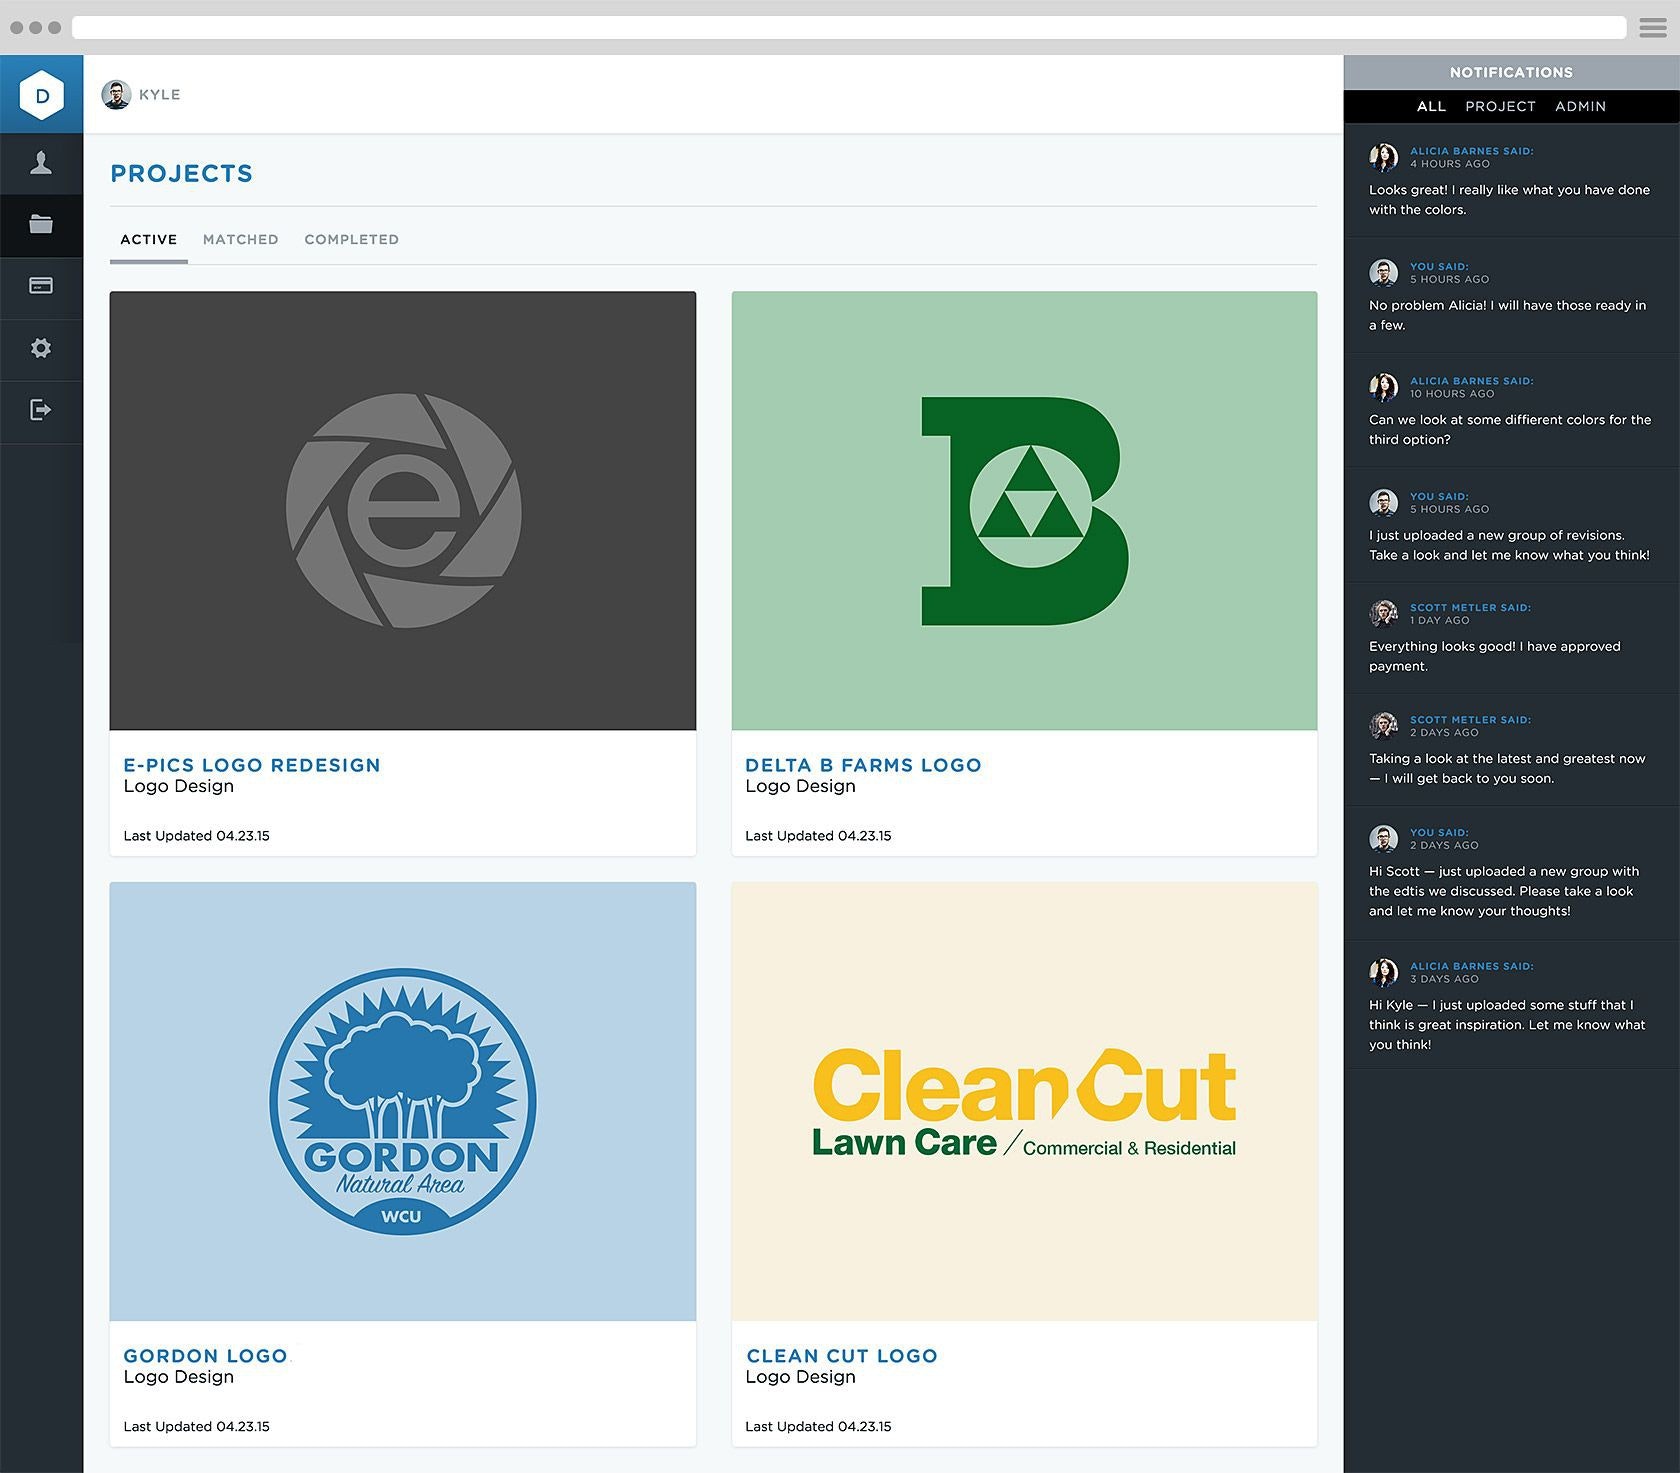Image resolution: width=1680 pixels, height=1473 pixels.
Task: Filter notifications by Project
Action: pos(1500,106)
